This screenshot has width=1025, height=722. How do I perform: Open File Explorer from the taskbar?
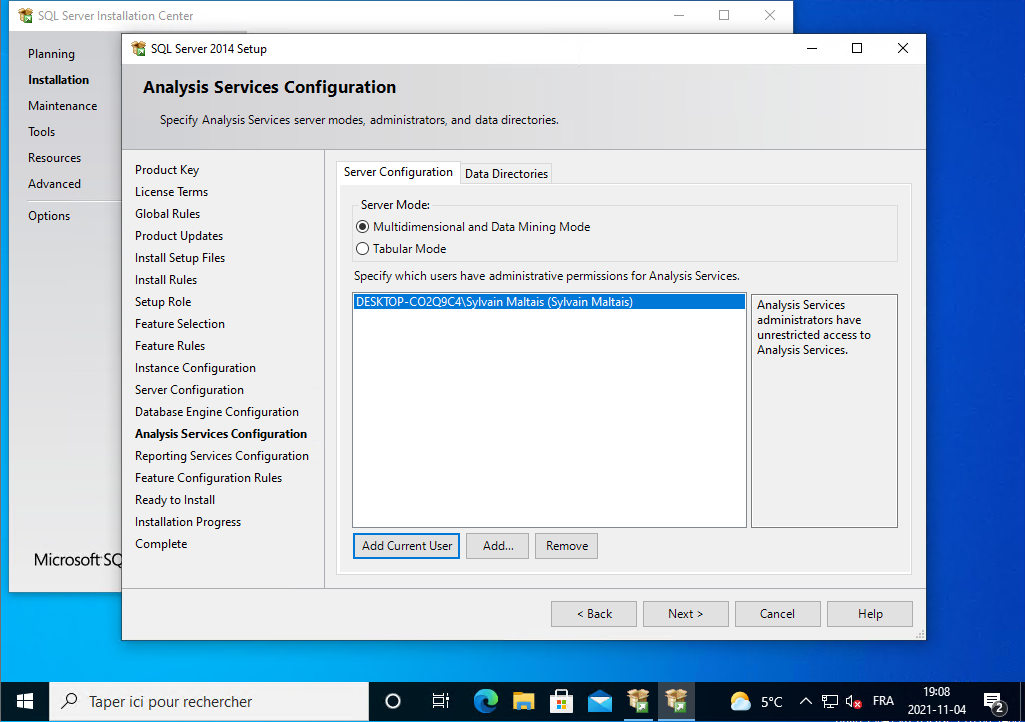pyautogui.click(x=524, y=701)
